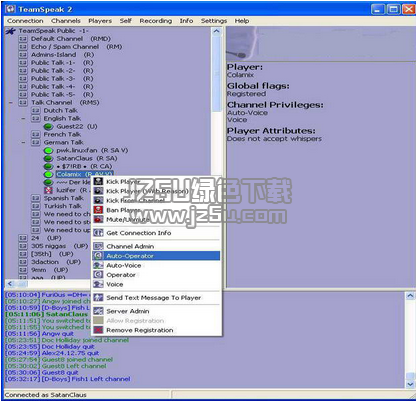
Task: Click the Default Channel icon
Action: click(23, 39)
